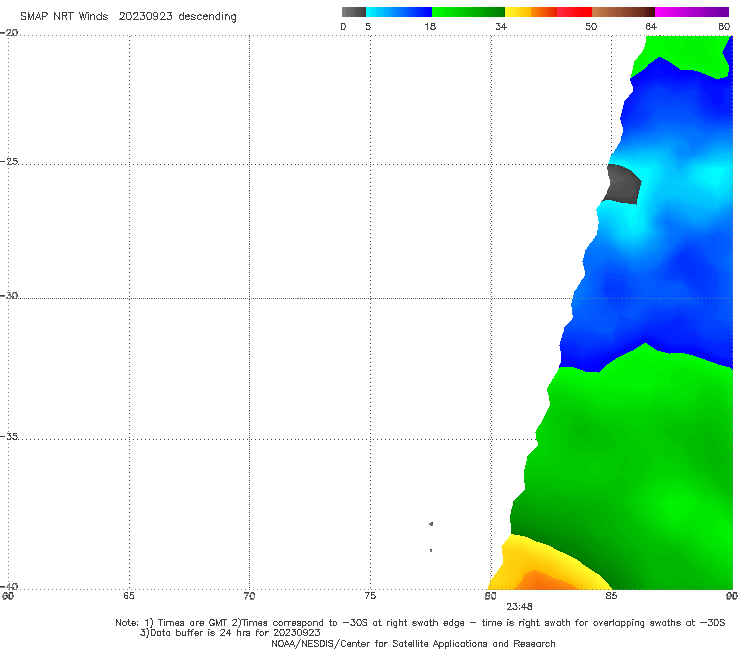740x650 pixels.
Task: Click the colorbar label '64'
Action: (651, 26)
